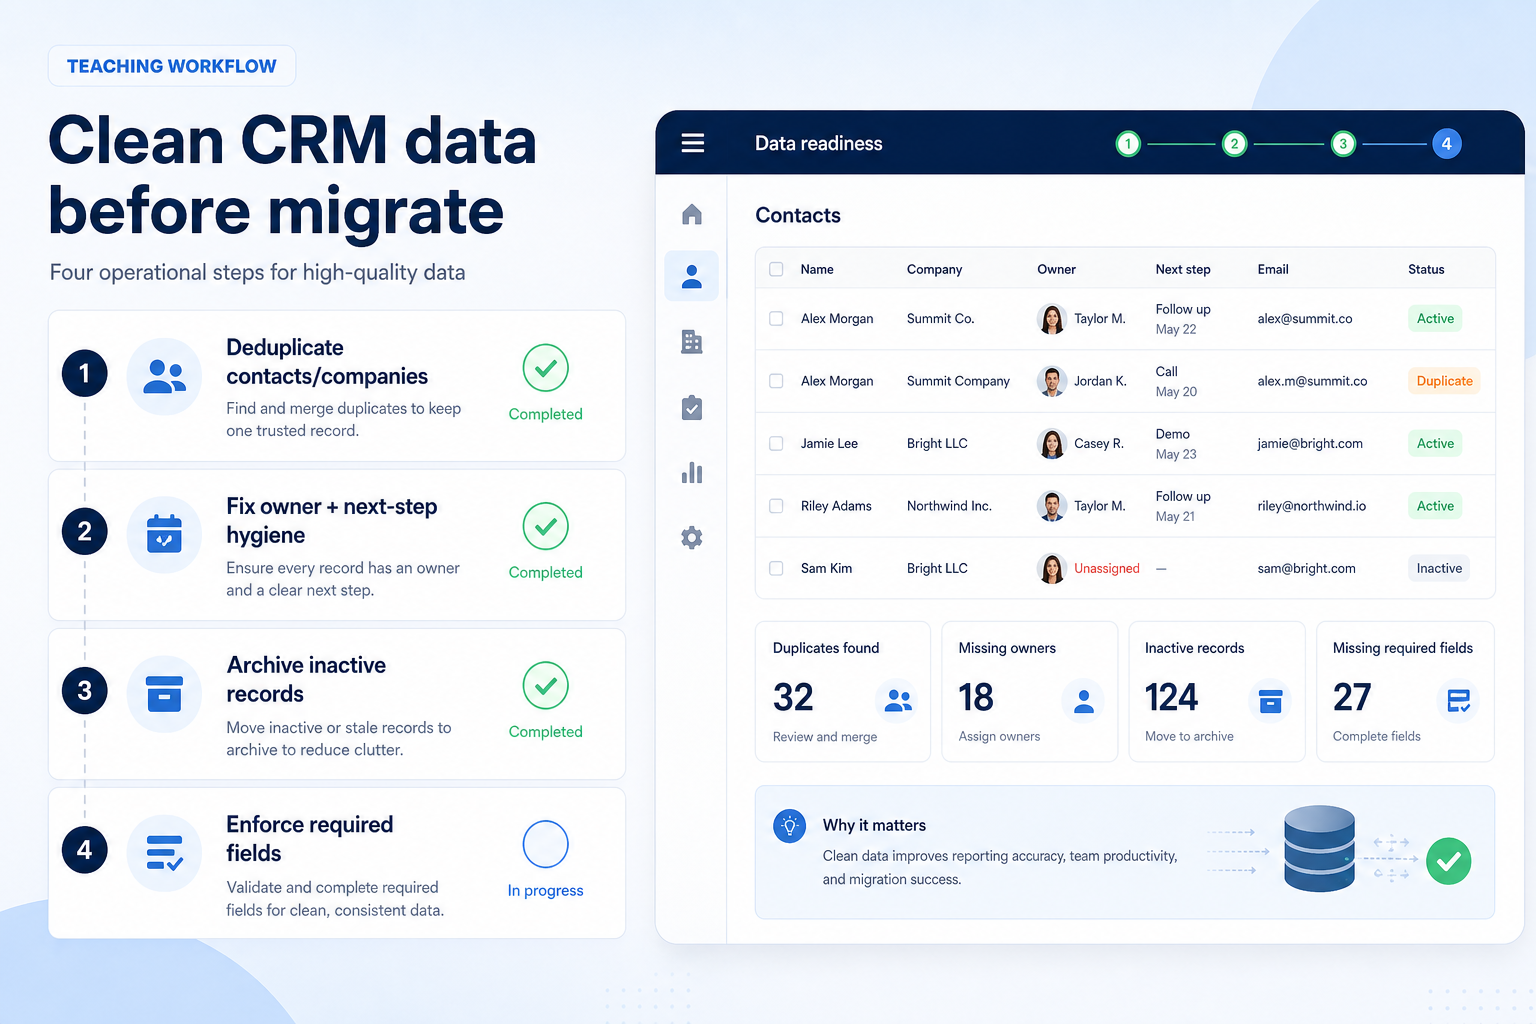Click the 32 duplicates found count
1536x1024 pixels.
tap(793, 697)
